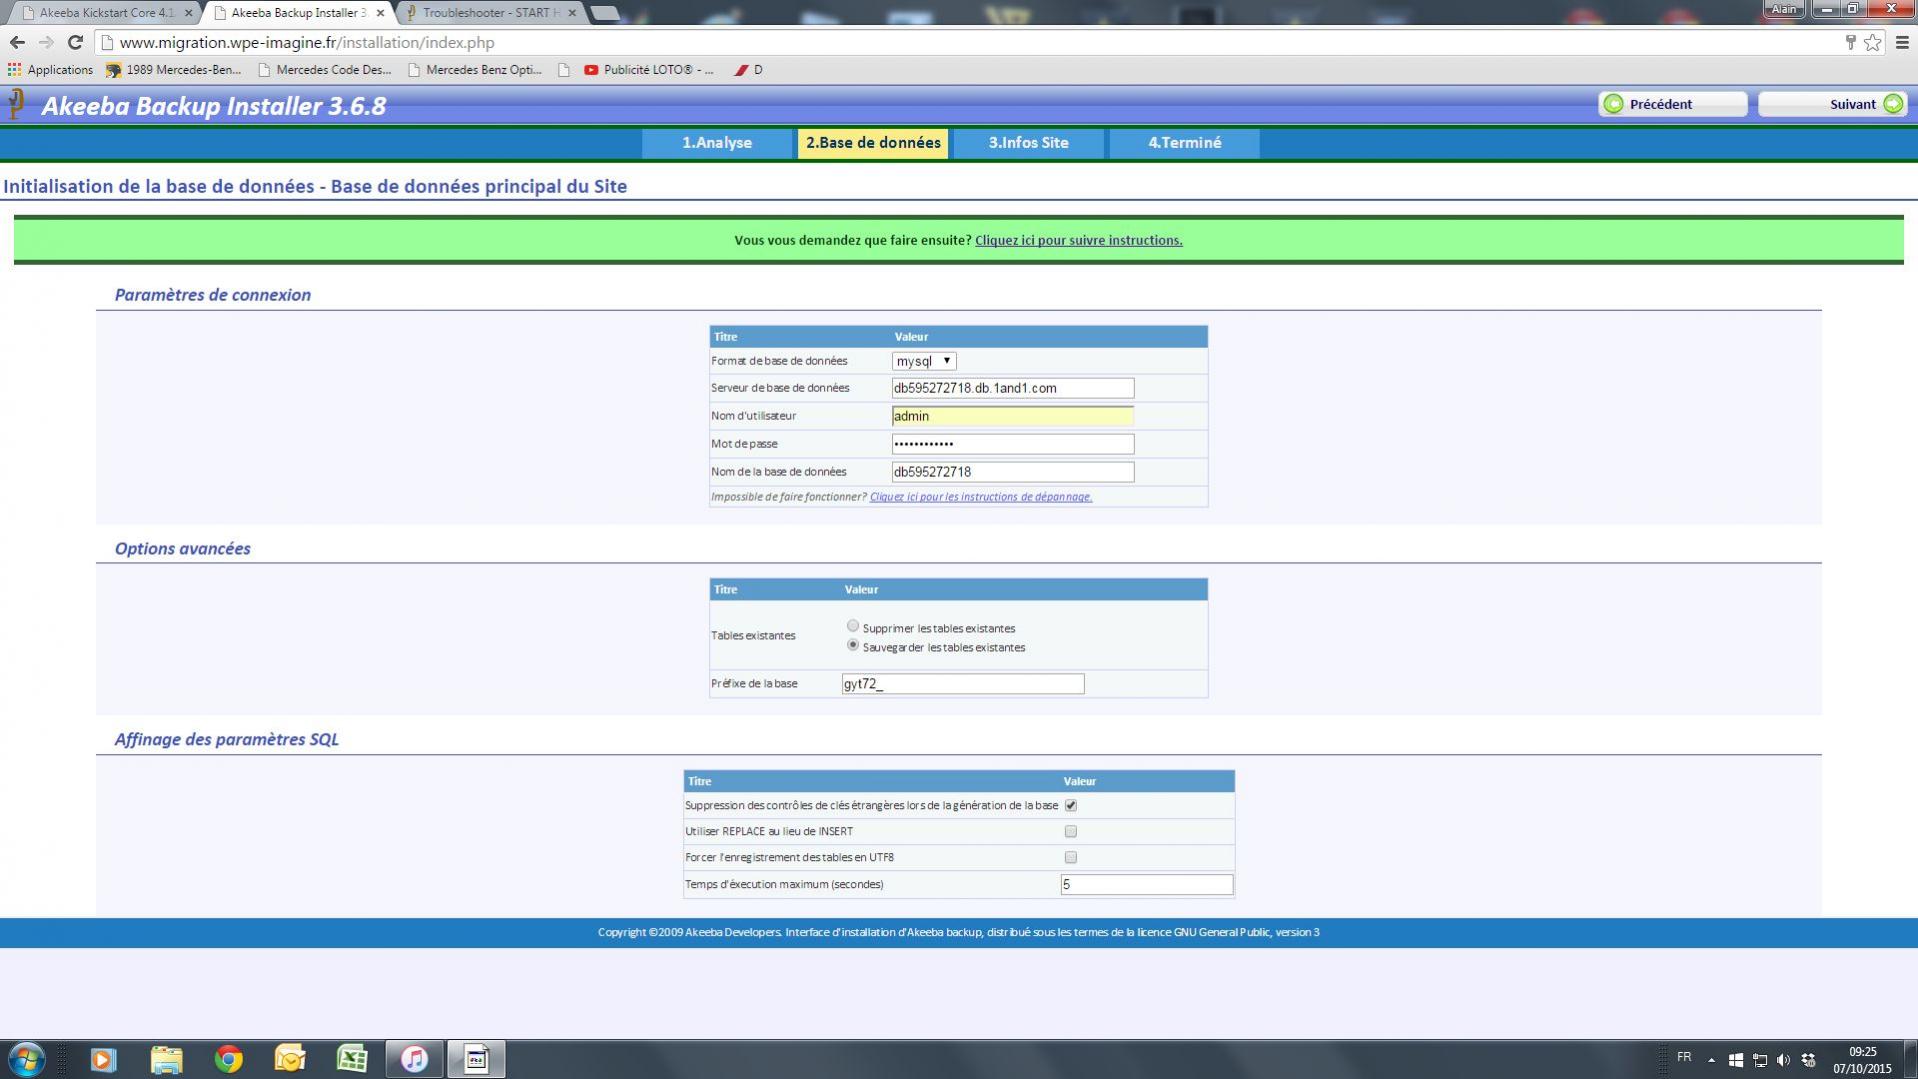Go to step 4.Terminé

[x=1184, y=143]
